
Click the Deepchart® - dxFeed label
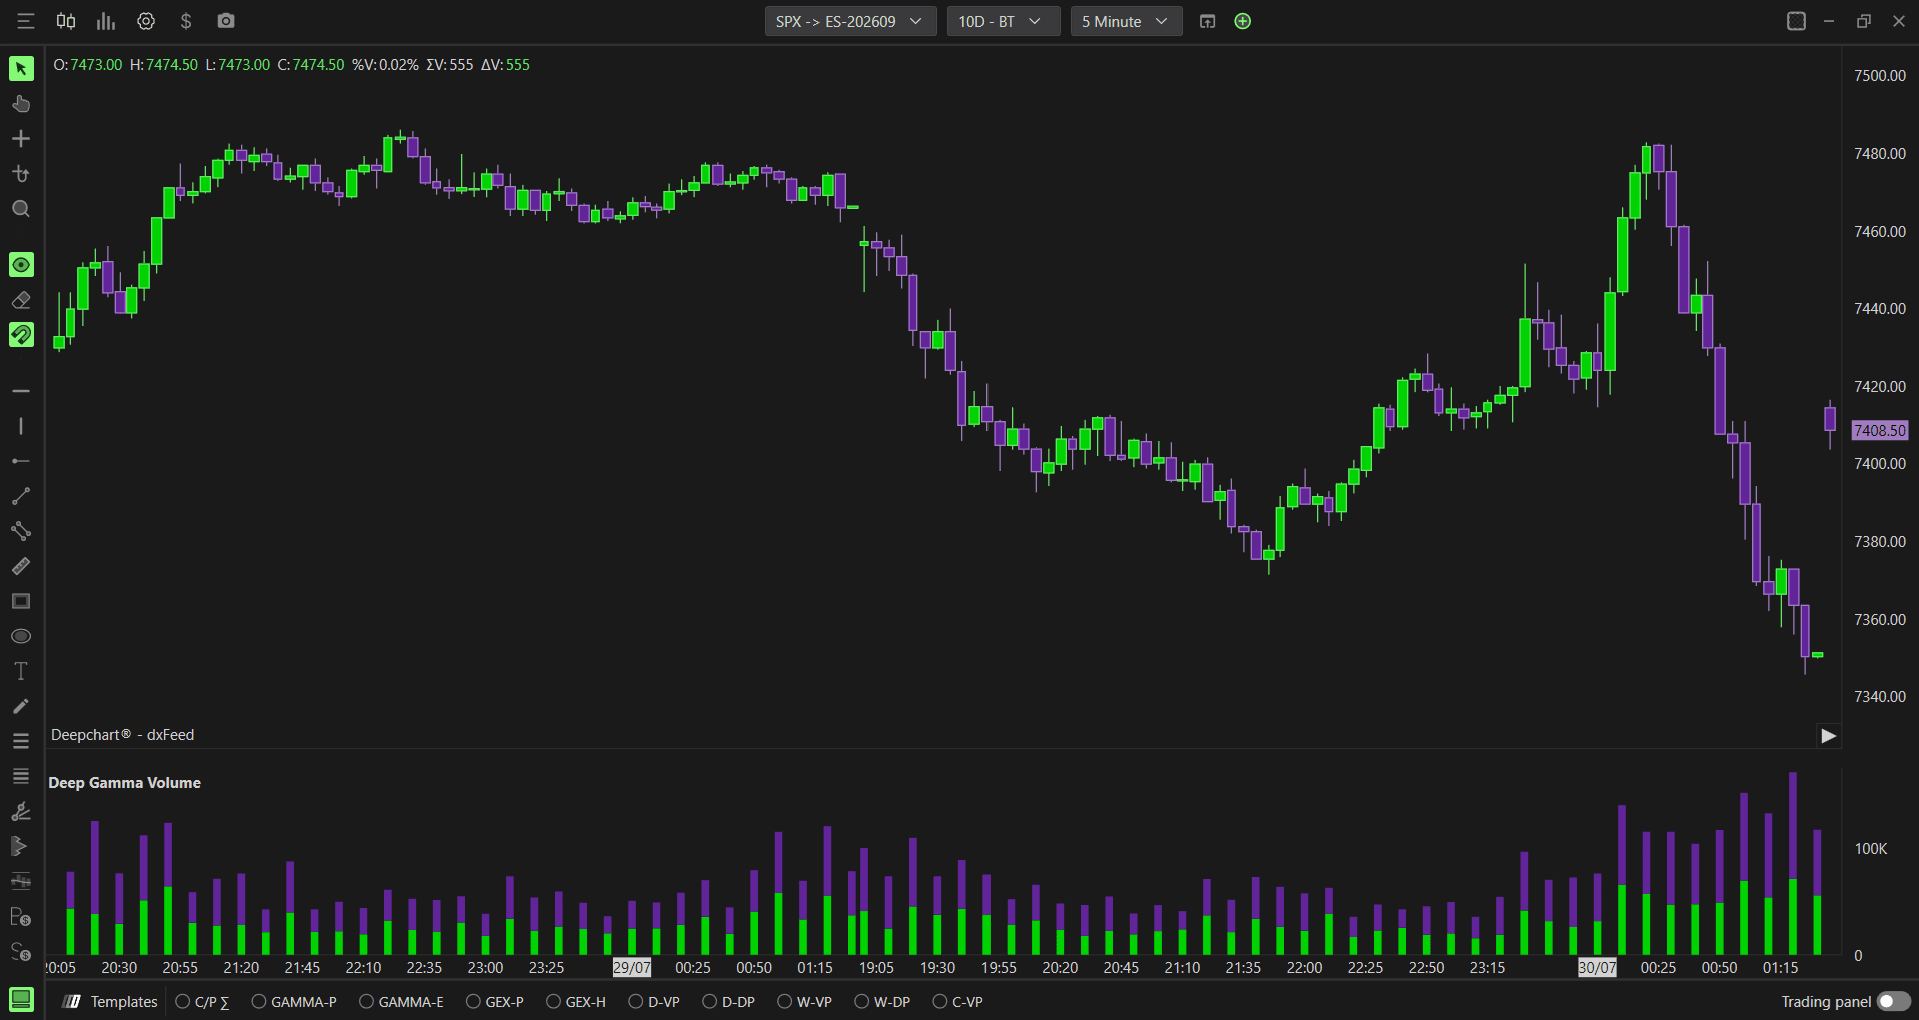coord(122,735)
